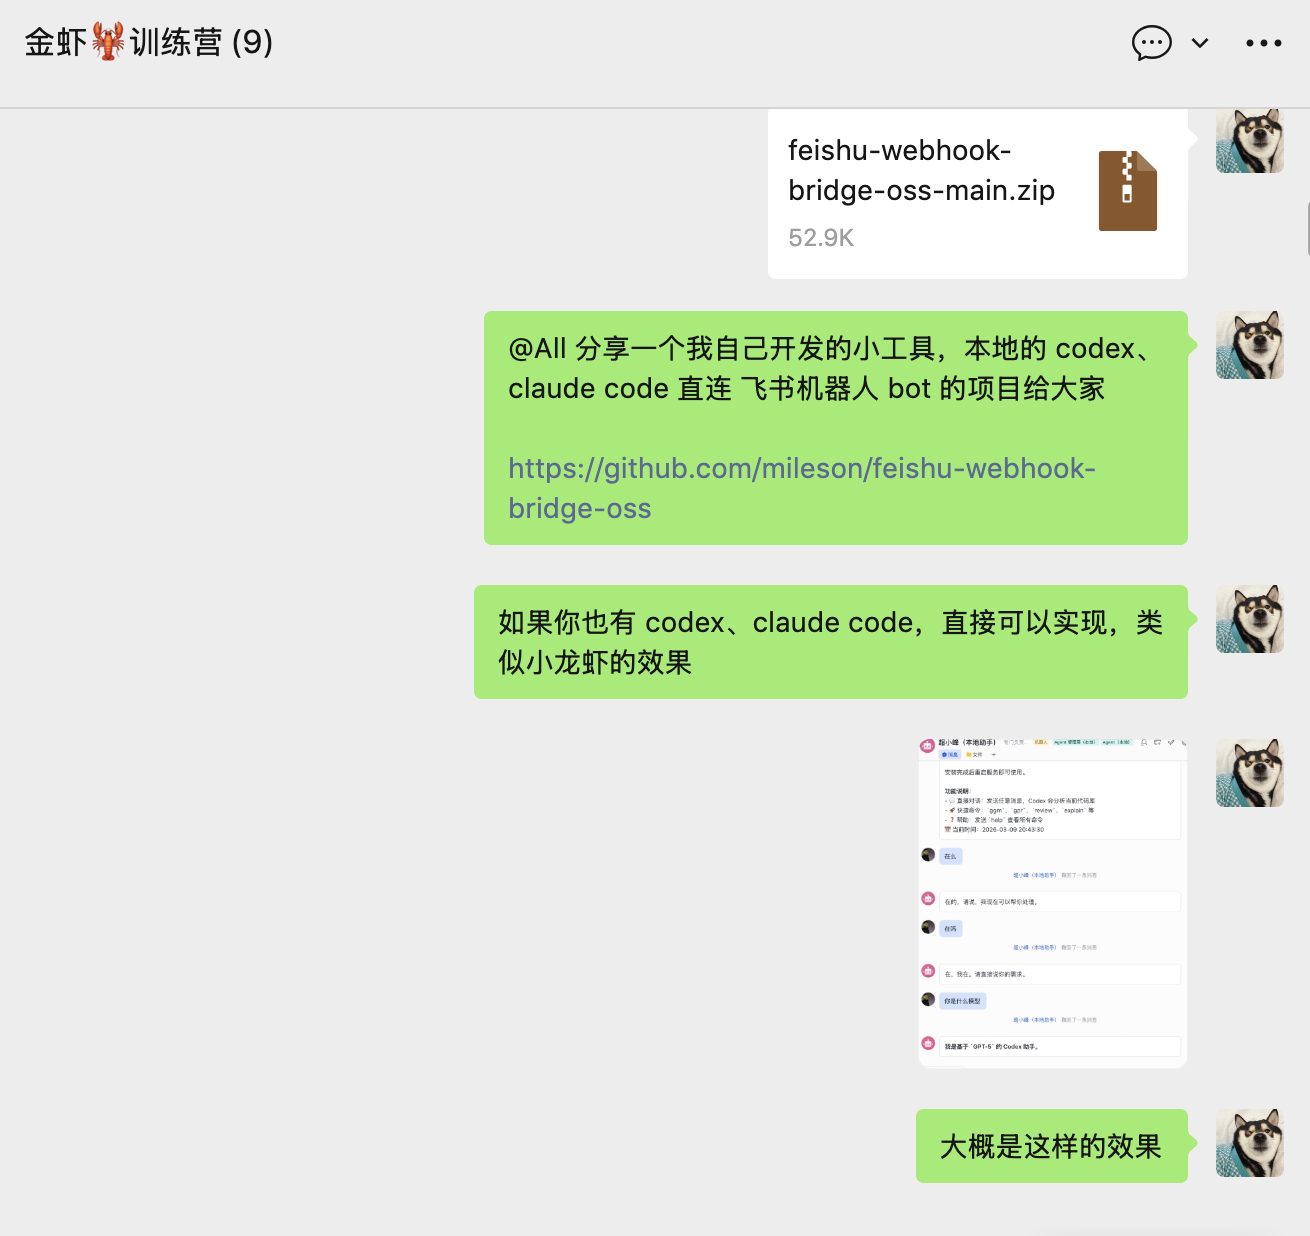Image resolution: width=1310 pixels, height=1236 pixels.
Task: Click the brown zip archive file icon
Action: (x=1127, y=191)
